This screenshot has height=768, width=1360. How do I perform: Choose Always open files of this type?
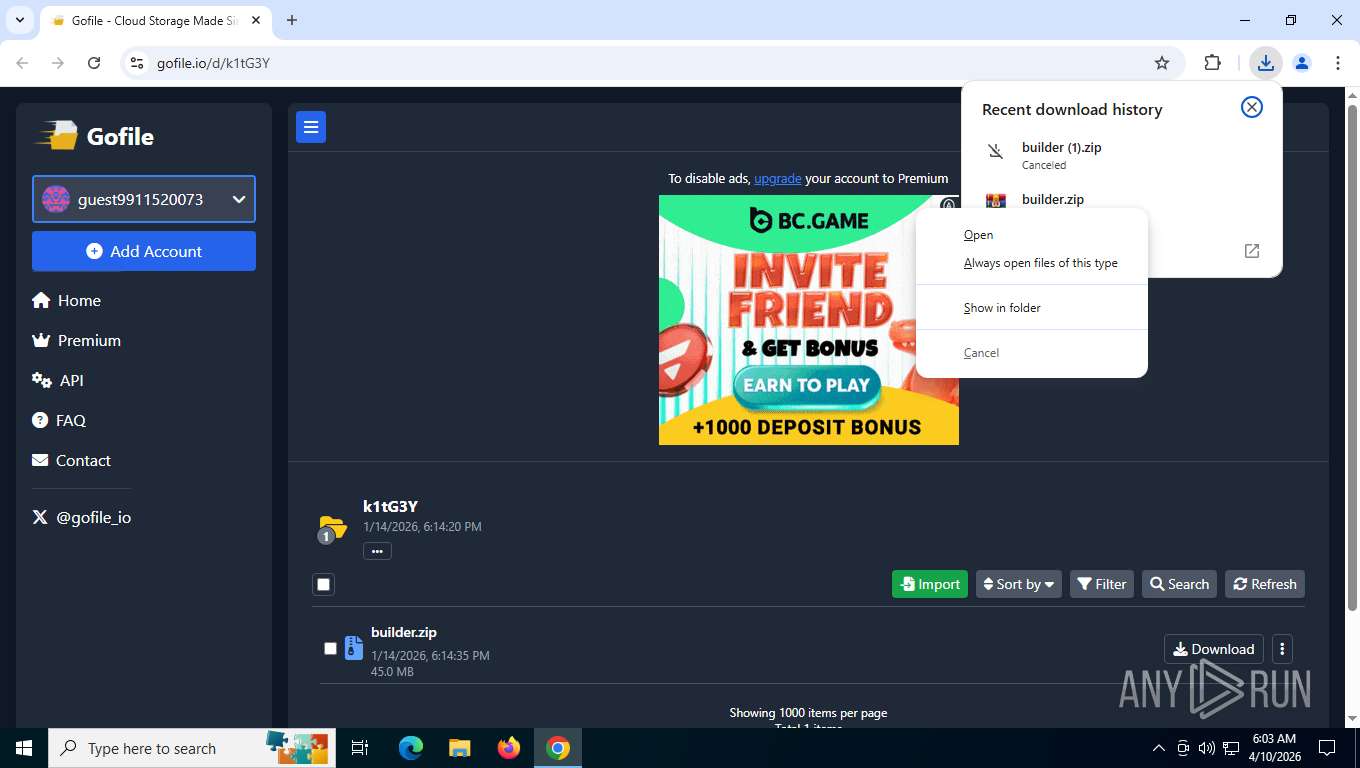[x=1031, y=263]
